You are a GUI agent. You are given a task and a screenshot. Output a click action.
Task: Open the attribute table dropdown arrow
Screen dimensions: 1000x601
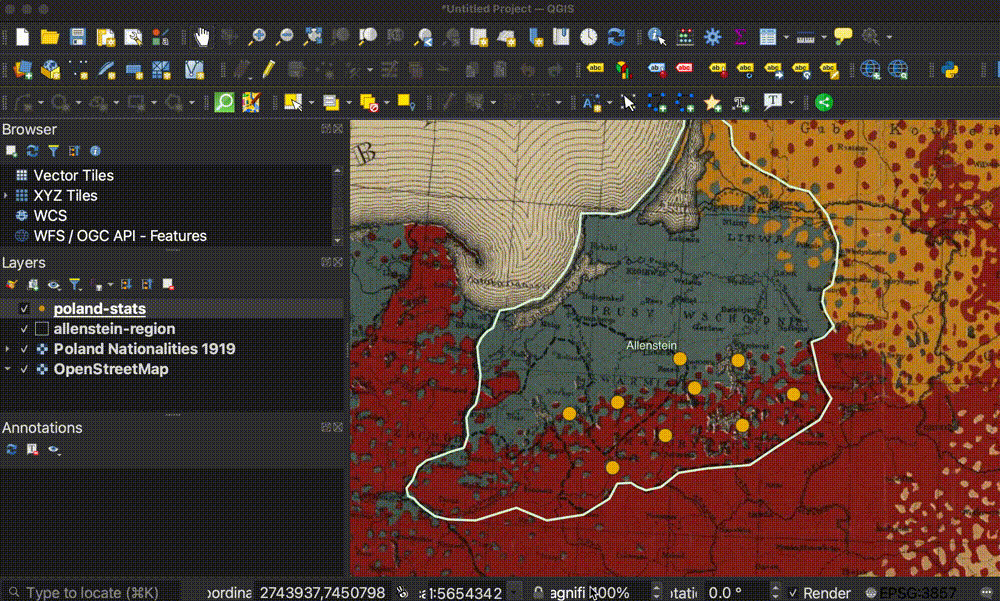786,38
